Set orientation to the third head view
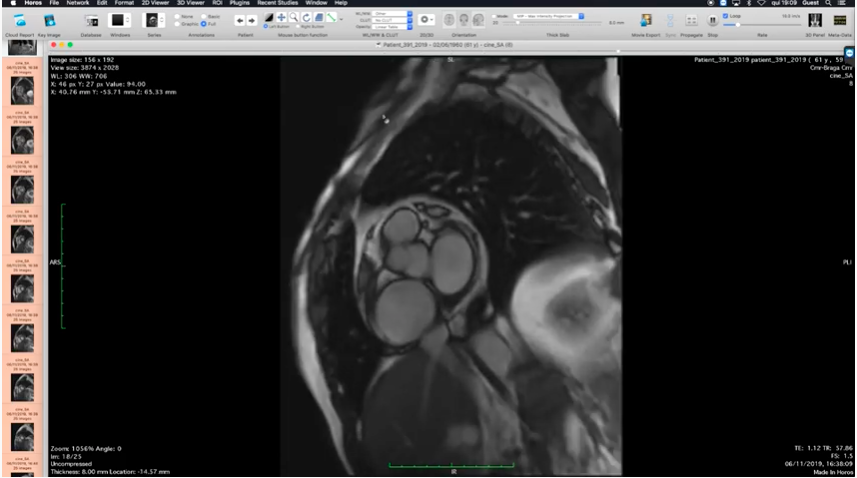Screen dimensions: 857x478 (x=478, y=20)
